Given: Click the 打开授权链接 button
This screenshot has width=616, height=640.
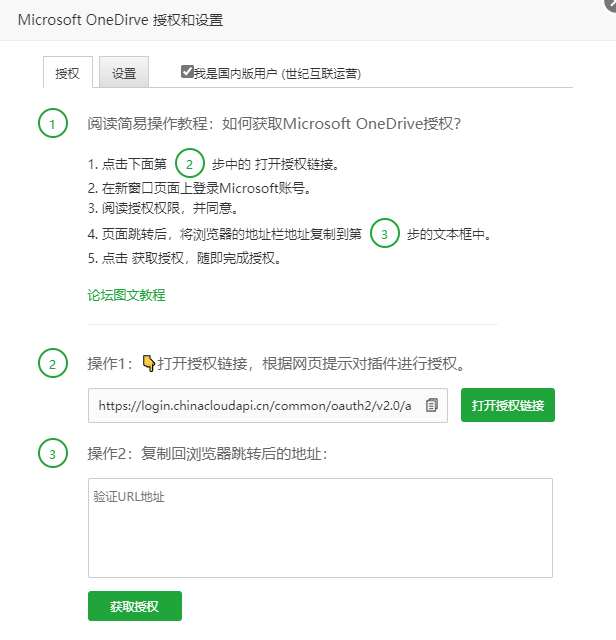Looking at the screenshot, I should click(508, 405).
